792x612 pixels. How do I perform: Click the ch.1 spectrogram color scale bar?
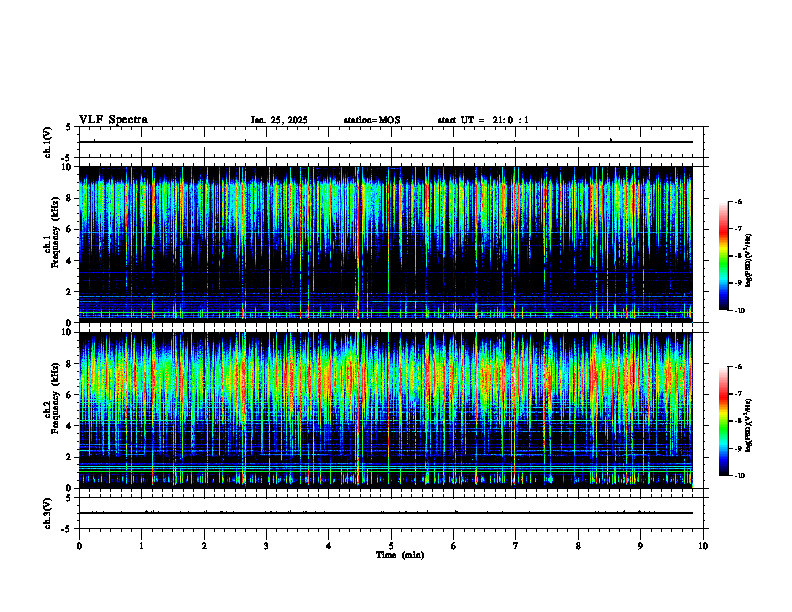coord(724,256)
